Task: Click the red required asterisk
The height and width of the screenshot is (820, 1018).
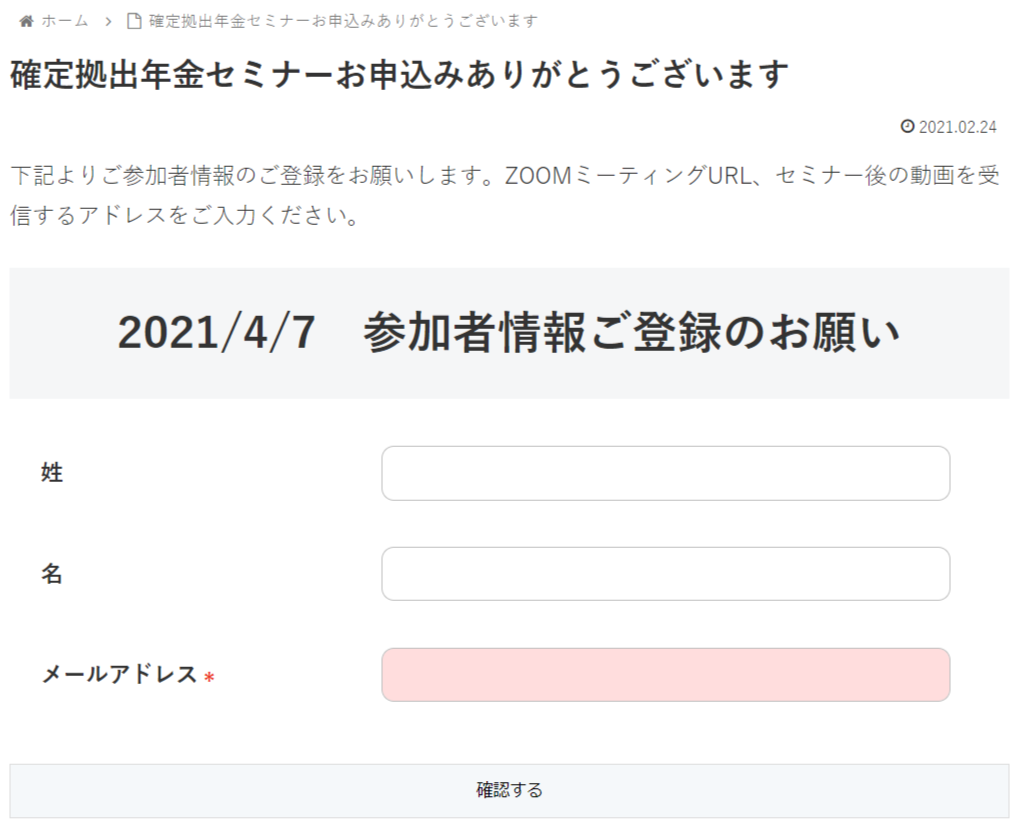Action: tap(209, 677)
